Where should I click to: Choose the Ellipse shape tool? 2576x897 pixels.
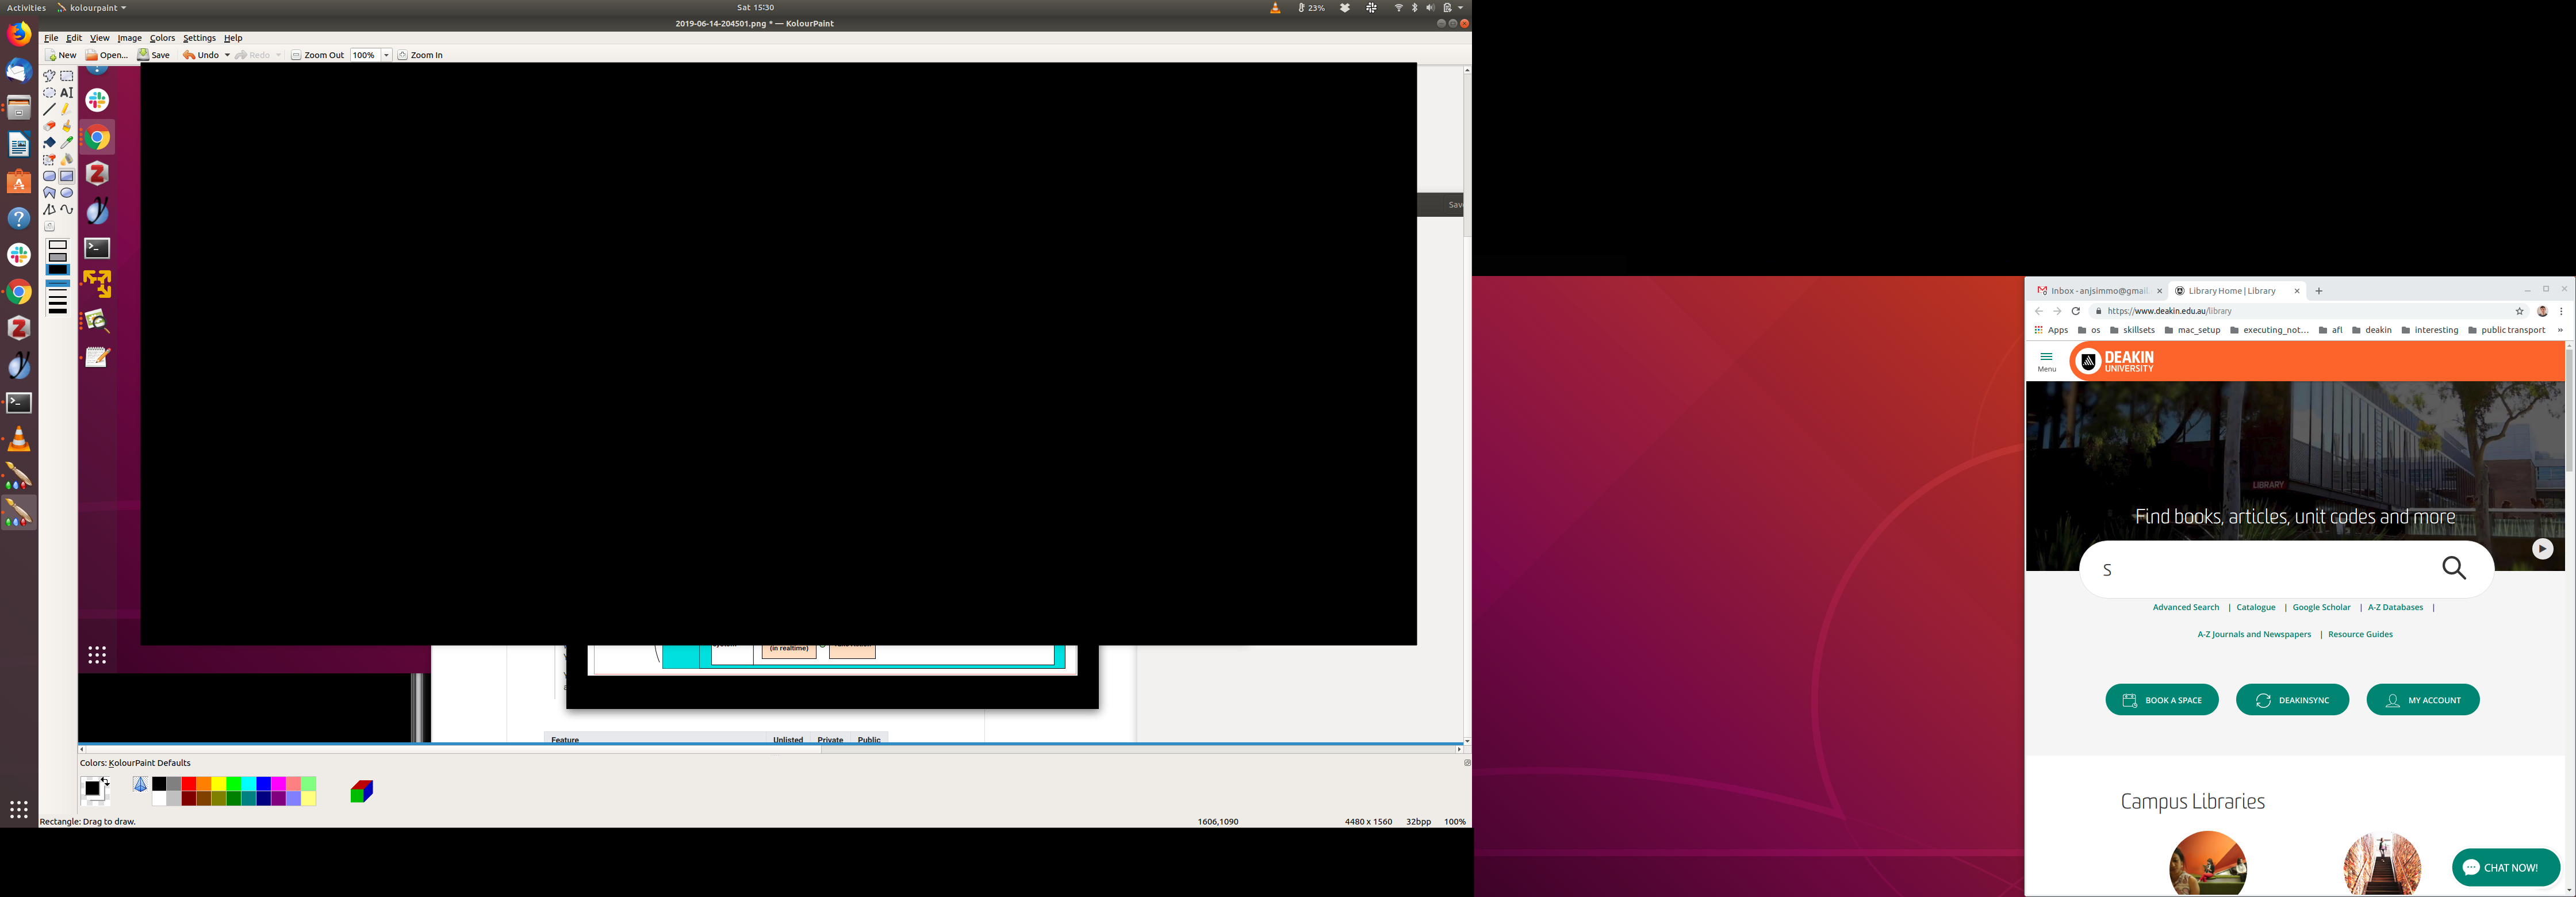pyautogui.click(x=67, y=193)
